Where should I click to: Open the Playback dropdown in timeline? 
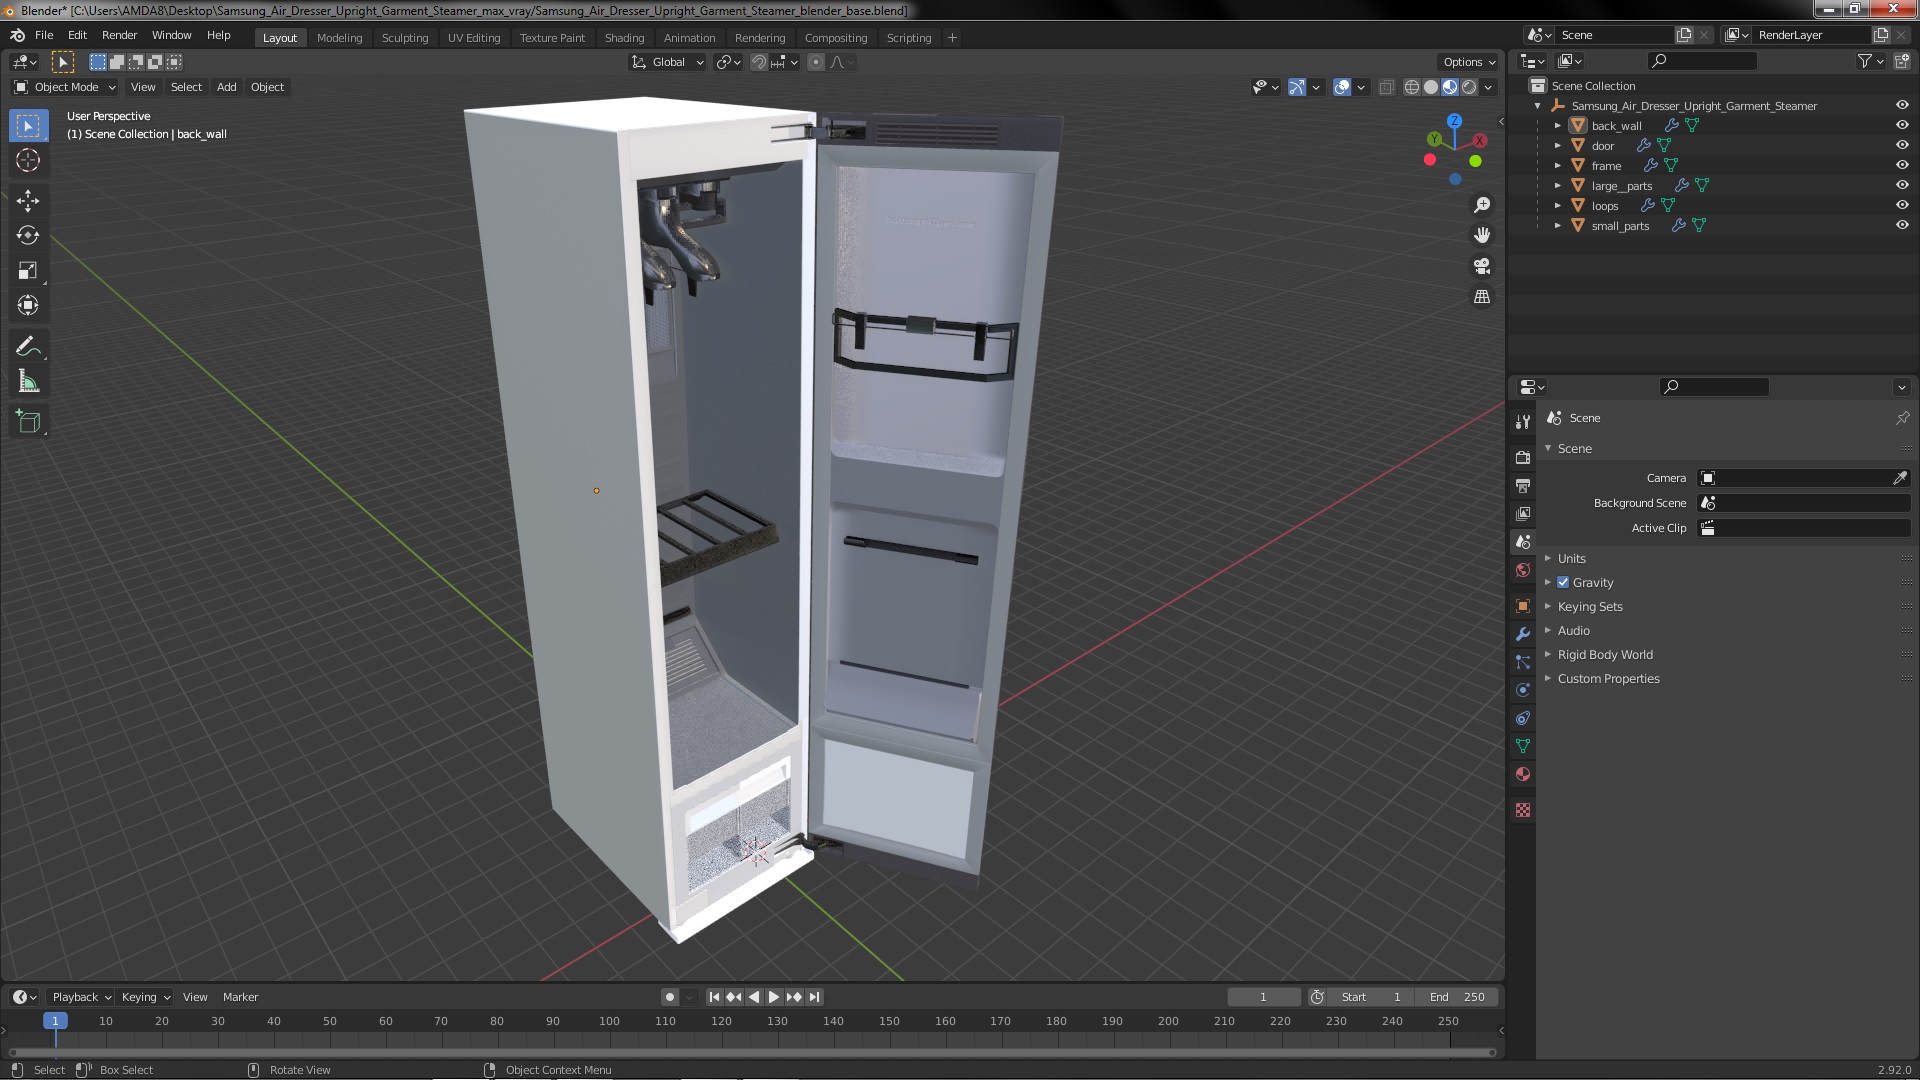tap(81, 997)
